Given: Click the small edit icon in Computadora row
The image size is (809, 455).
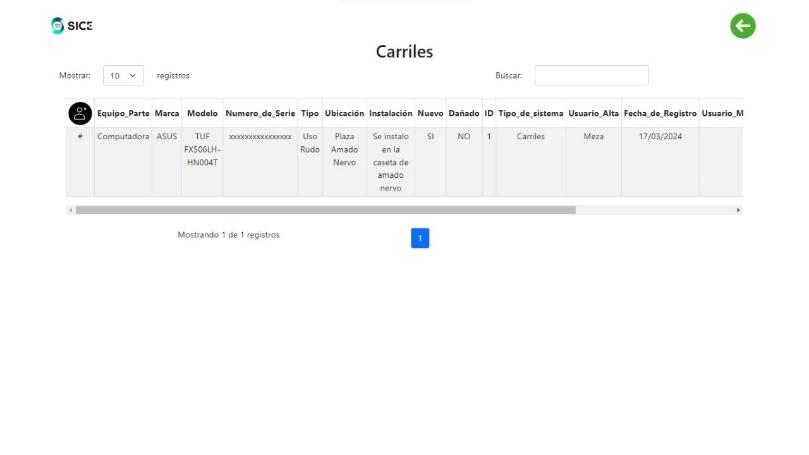Looking at the screenshot, I should (80, 136).
